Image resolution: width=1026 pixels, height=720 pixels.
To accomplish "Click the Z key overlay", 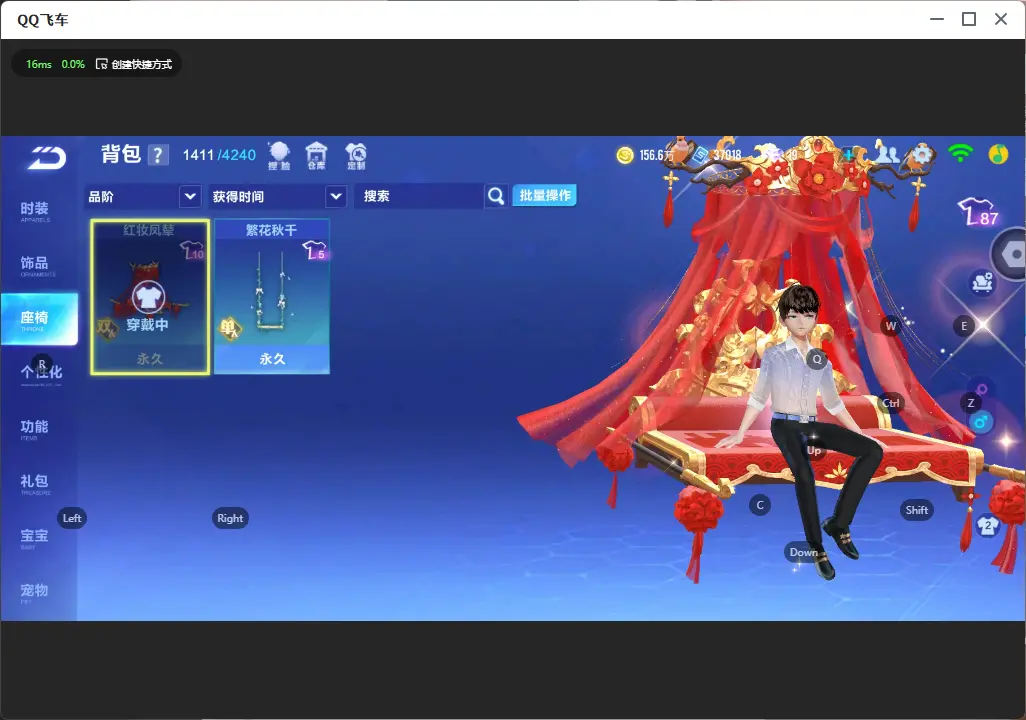I will pyautogui.click(x=970, y=403).
